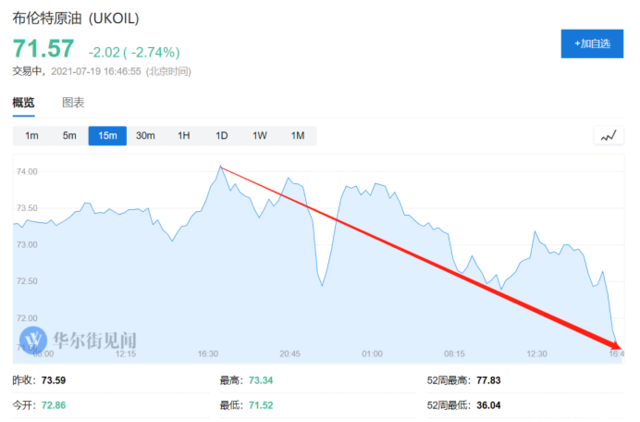Click the 73.00 y-axis label

point(27,245)
